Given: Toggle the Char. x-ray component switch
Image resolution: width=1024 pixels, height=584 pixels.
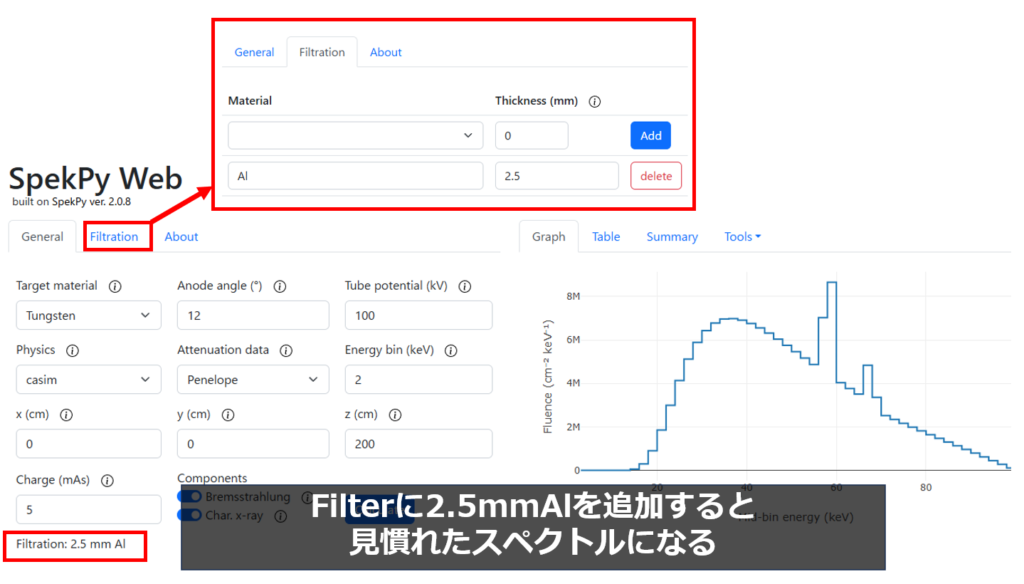Looking at the screenshot, I should 189,515.
